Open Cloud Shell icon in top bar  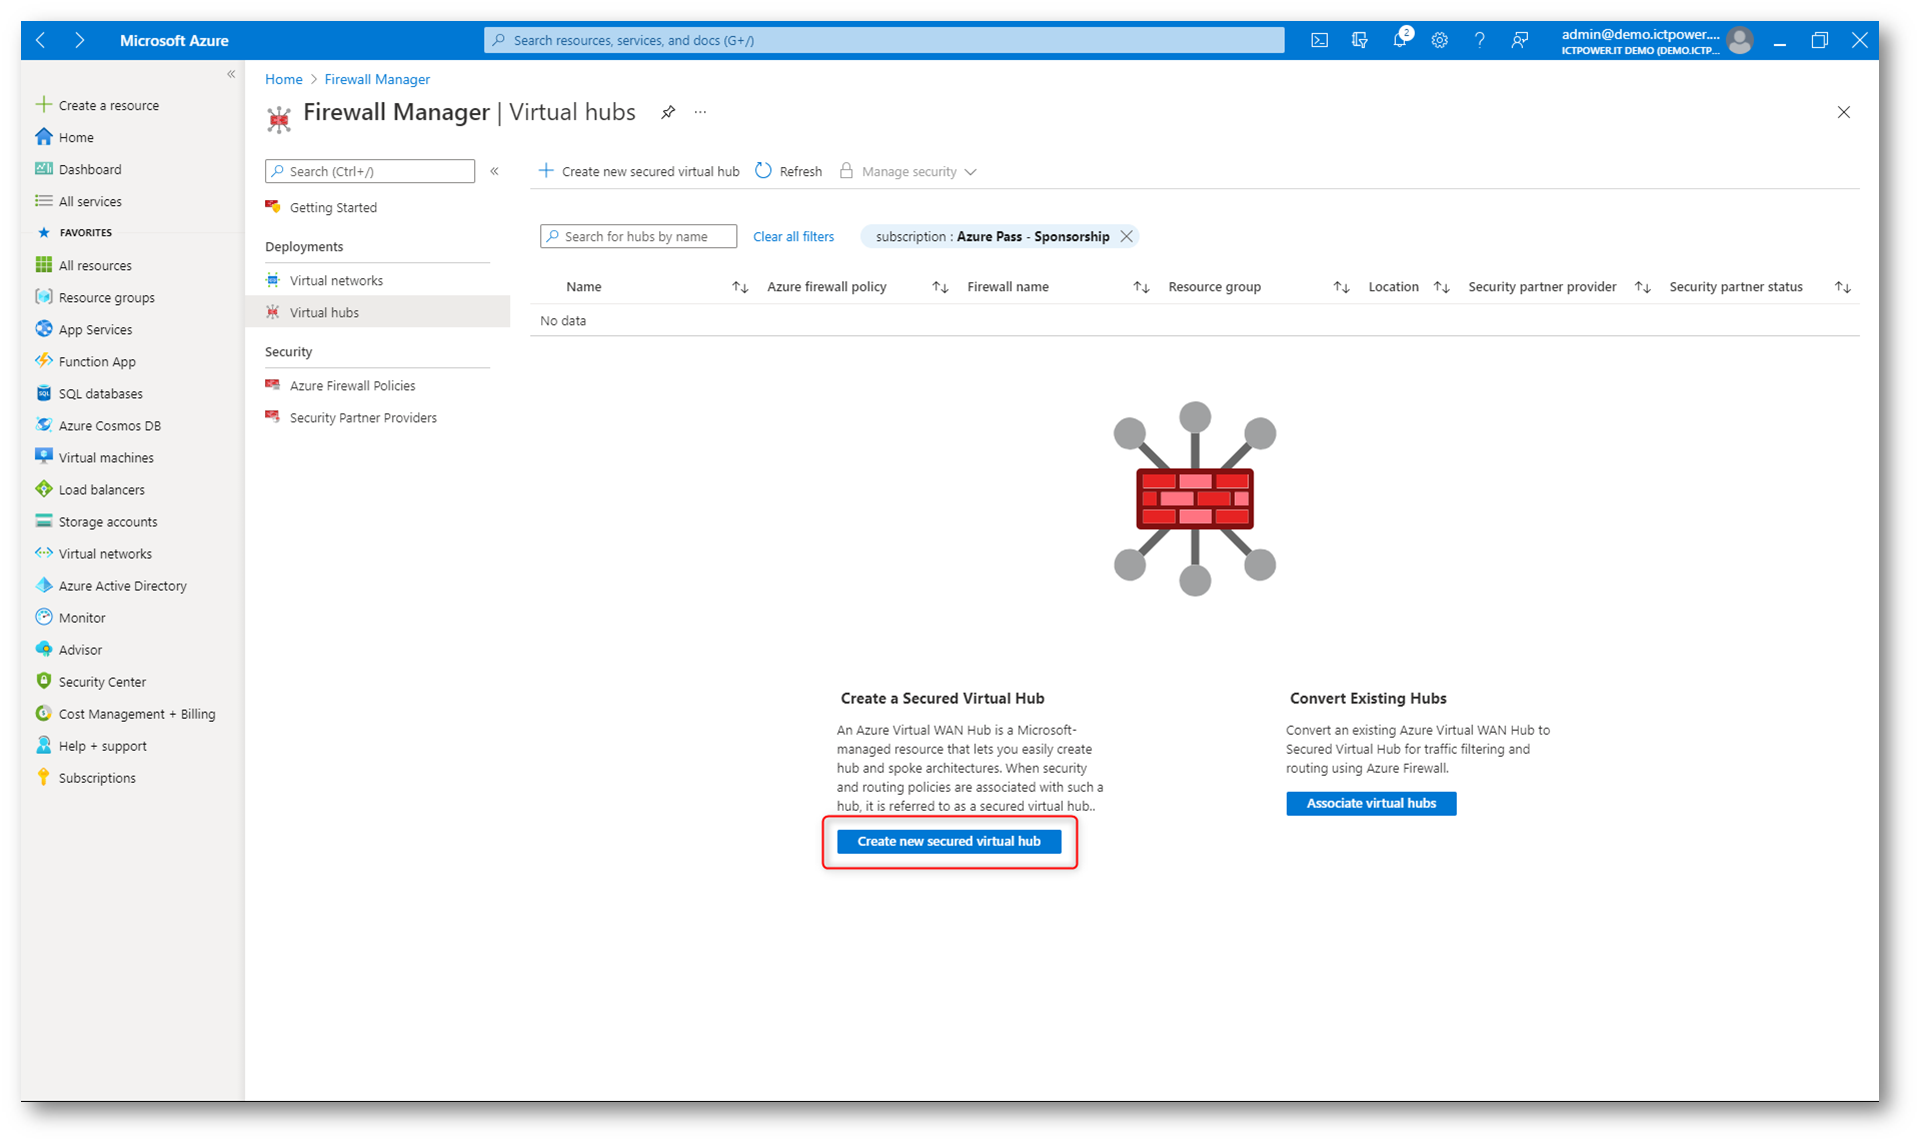(x=1319, y=40)
